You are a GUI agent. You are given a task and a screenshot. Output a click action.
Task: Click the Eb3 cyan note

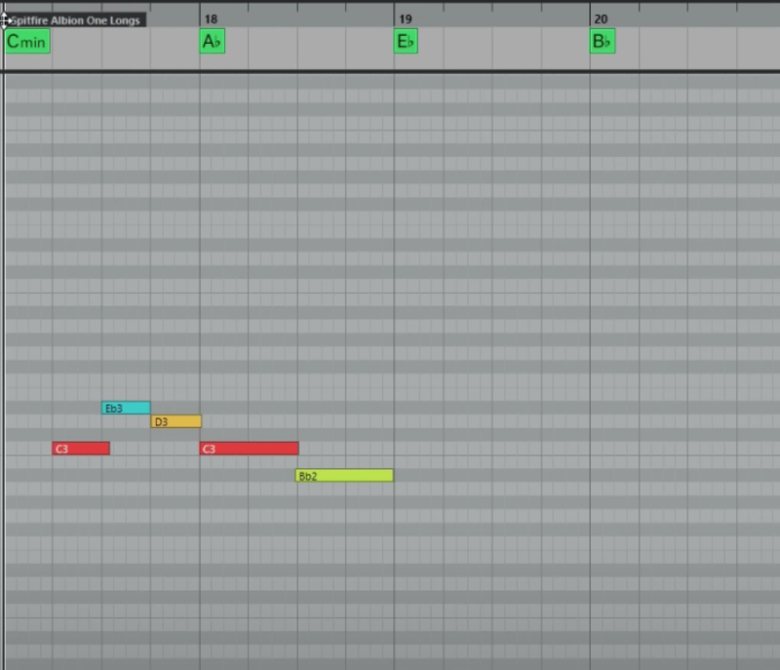pos(126,408)
